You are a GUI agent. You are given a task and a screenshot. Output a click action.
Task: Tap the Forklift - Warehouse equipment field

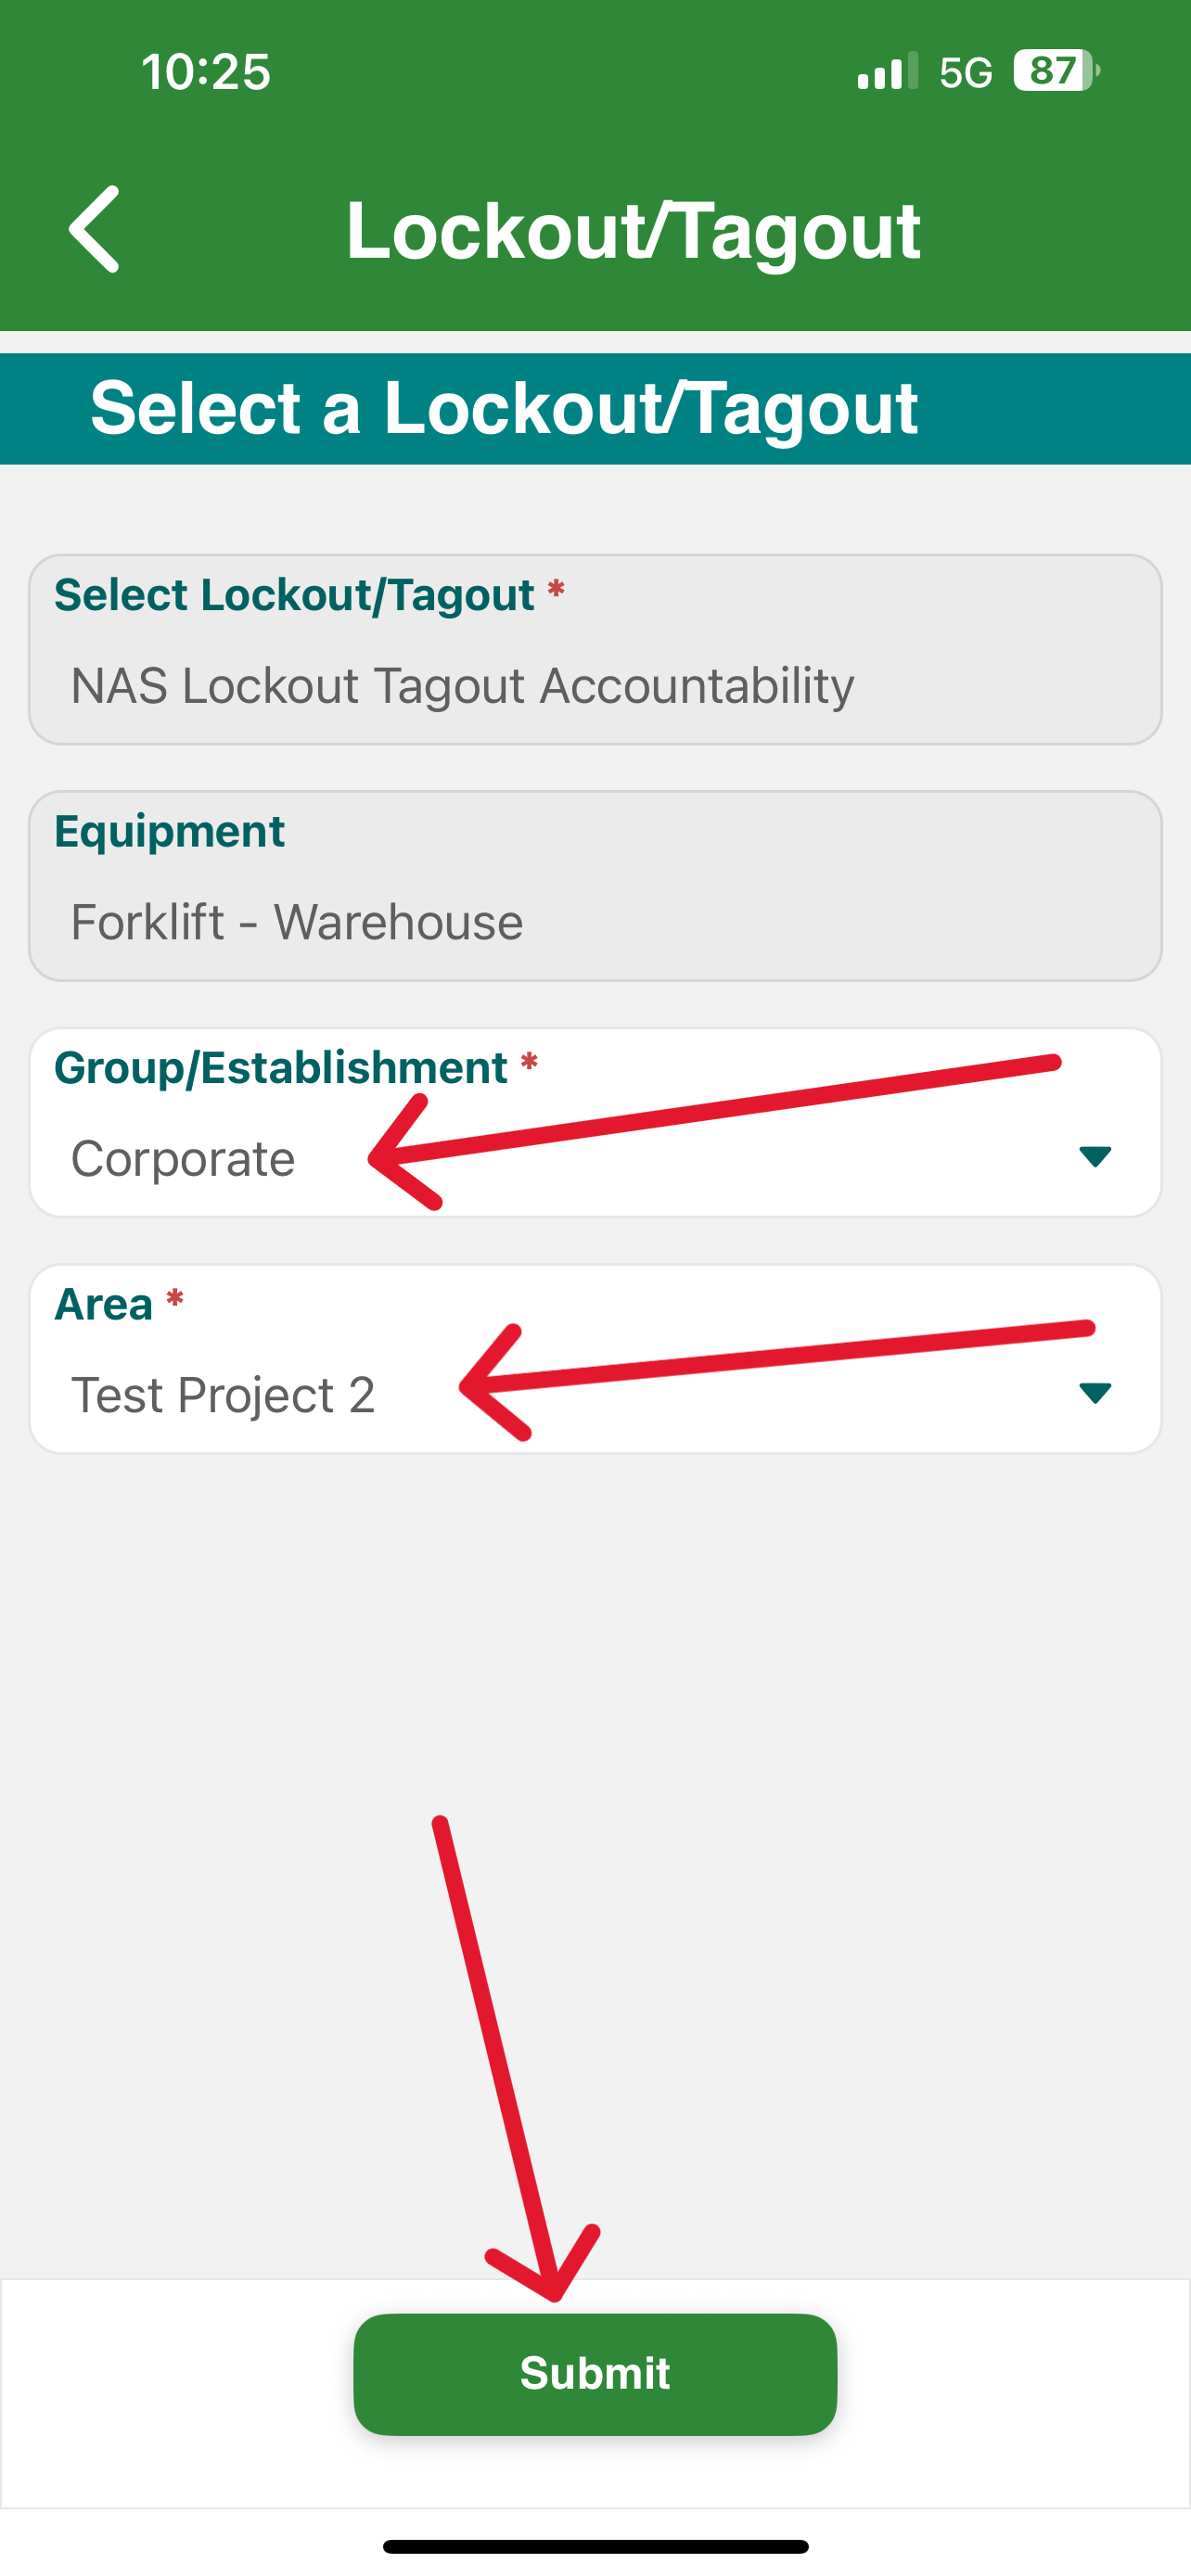tap(595, 886)
